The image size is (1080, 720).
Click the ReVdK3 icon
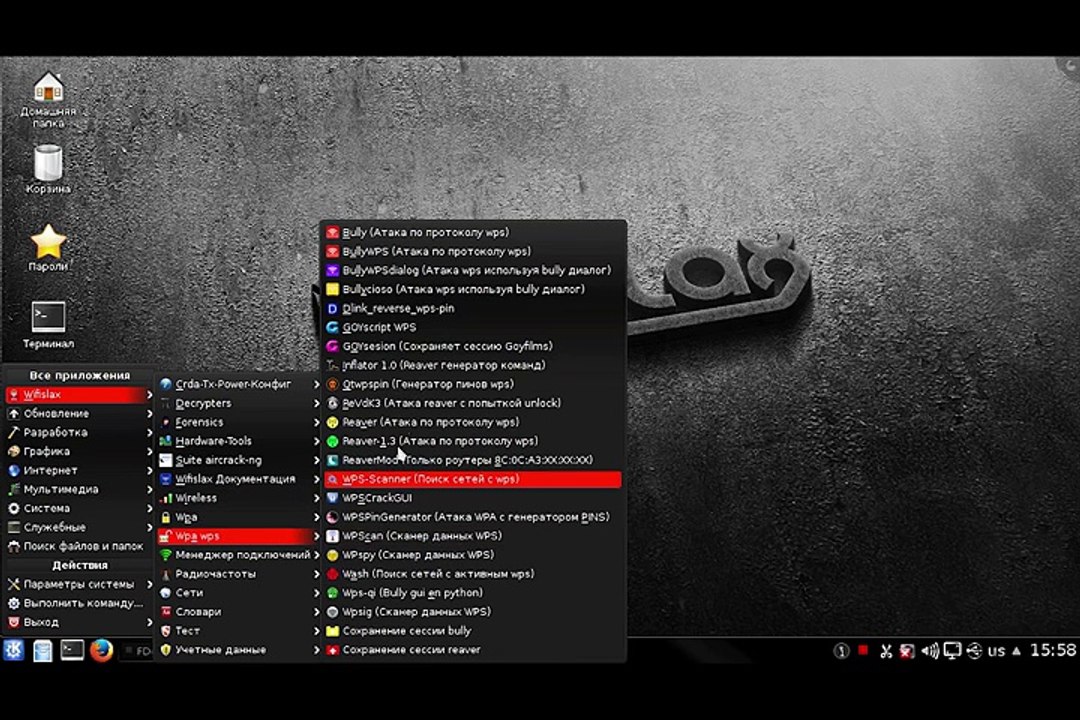(x=333, y=403)
